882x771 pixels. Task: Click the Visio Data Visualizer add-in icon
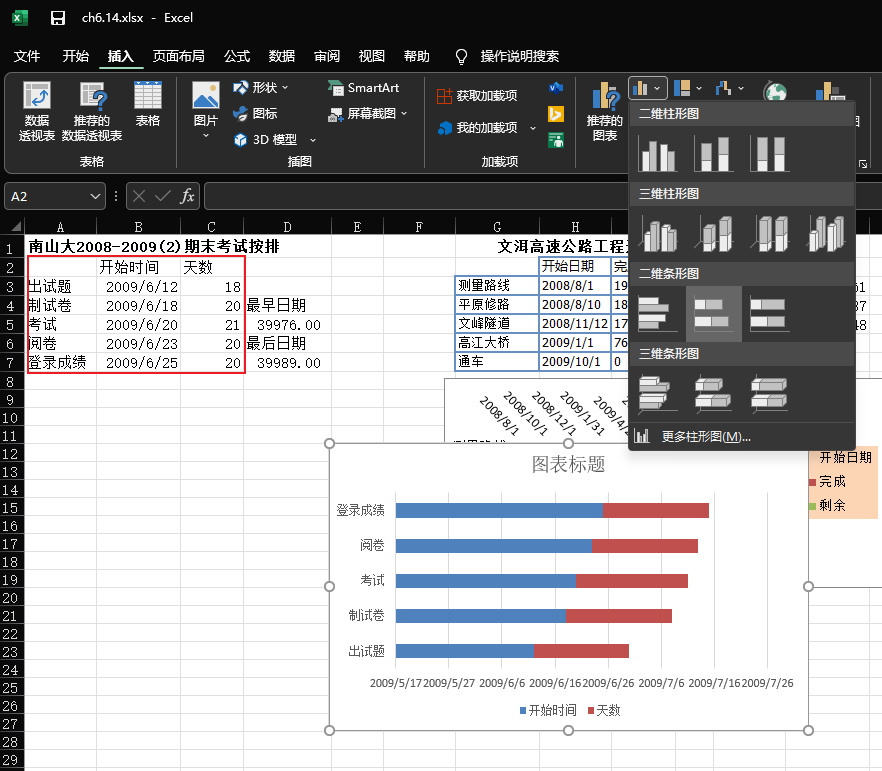coord(556,88)
